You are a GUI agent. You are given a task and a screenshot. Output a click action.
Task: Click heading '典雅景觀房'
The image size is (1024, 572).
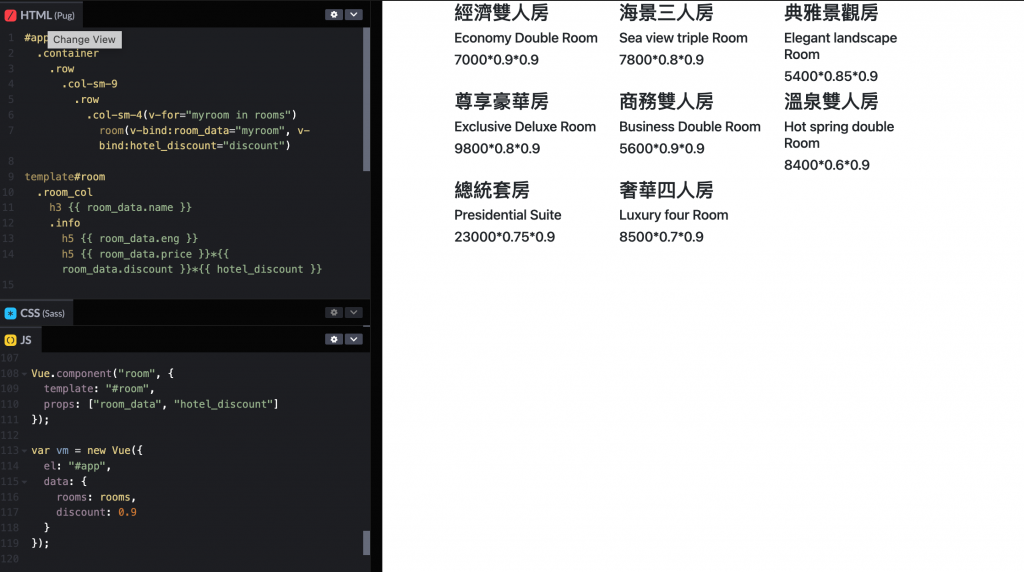(x=831, y=12)
